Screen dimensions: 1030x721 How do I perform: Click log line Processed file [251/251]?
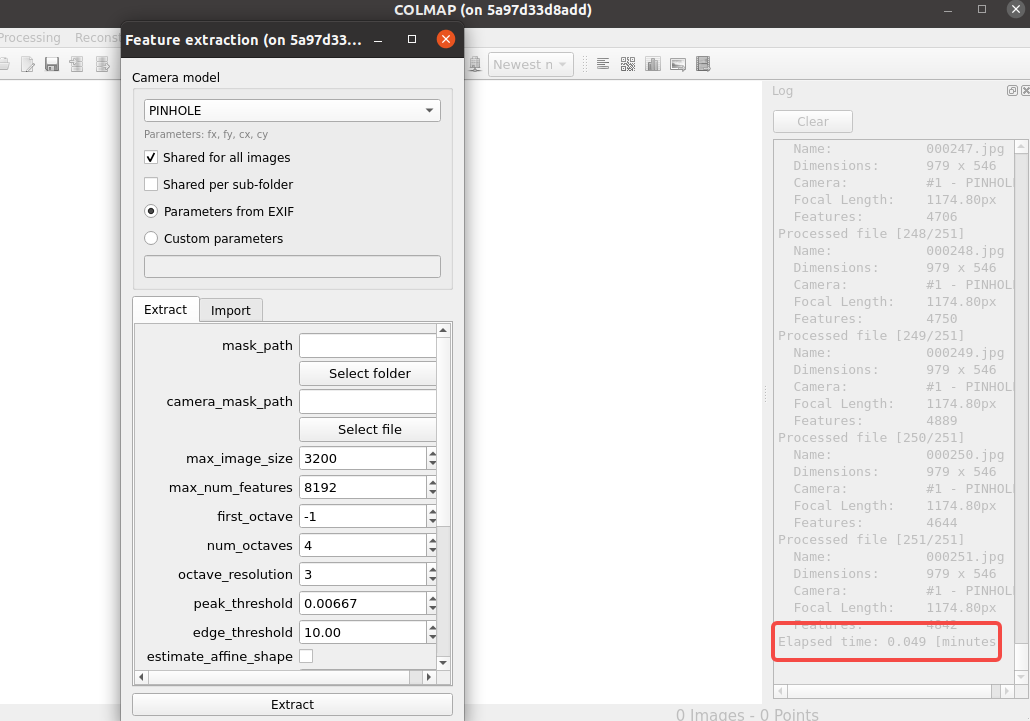point(871,540)
